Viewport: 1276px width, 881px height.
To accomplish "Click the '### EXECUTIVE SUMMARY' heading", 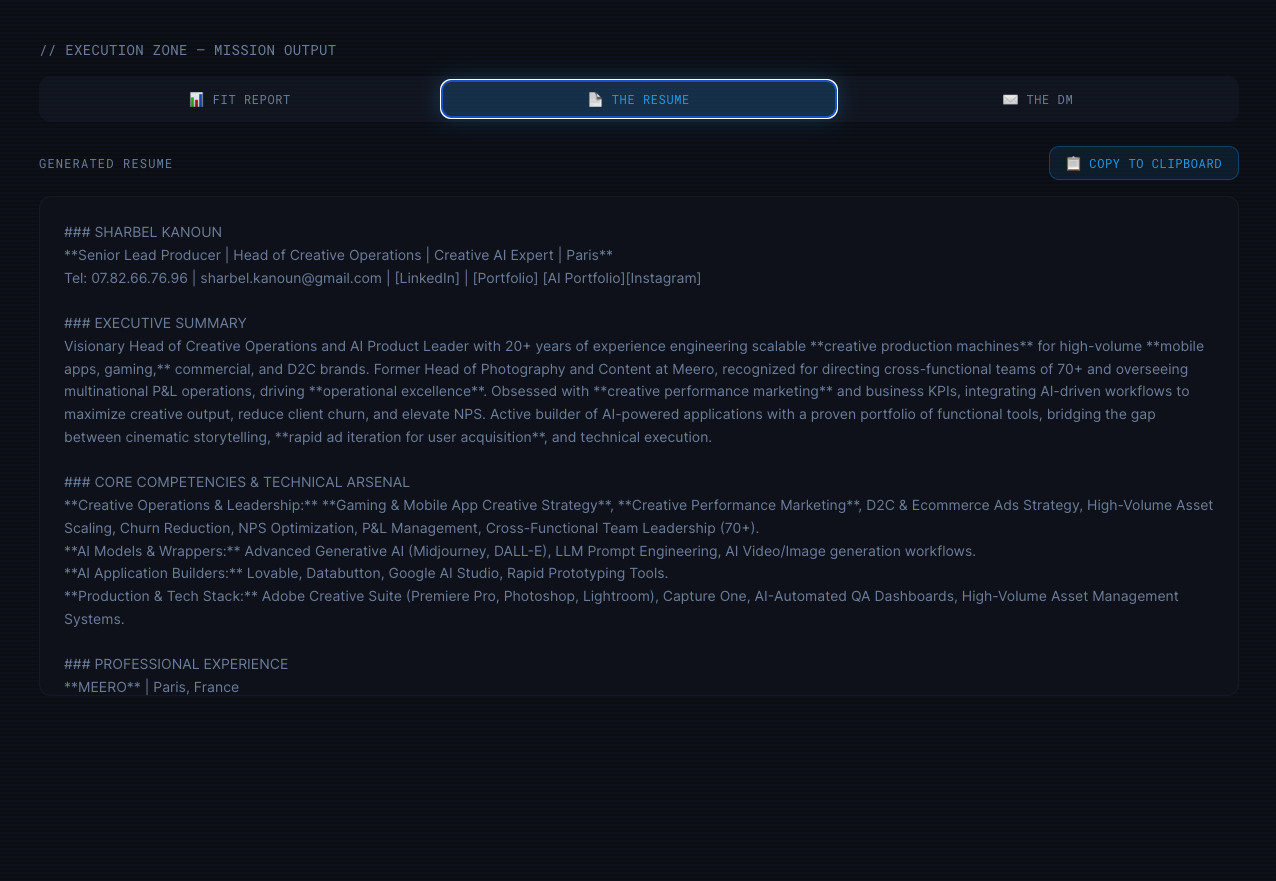I will (155, 323).
